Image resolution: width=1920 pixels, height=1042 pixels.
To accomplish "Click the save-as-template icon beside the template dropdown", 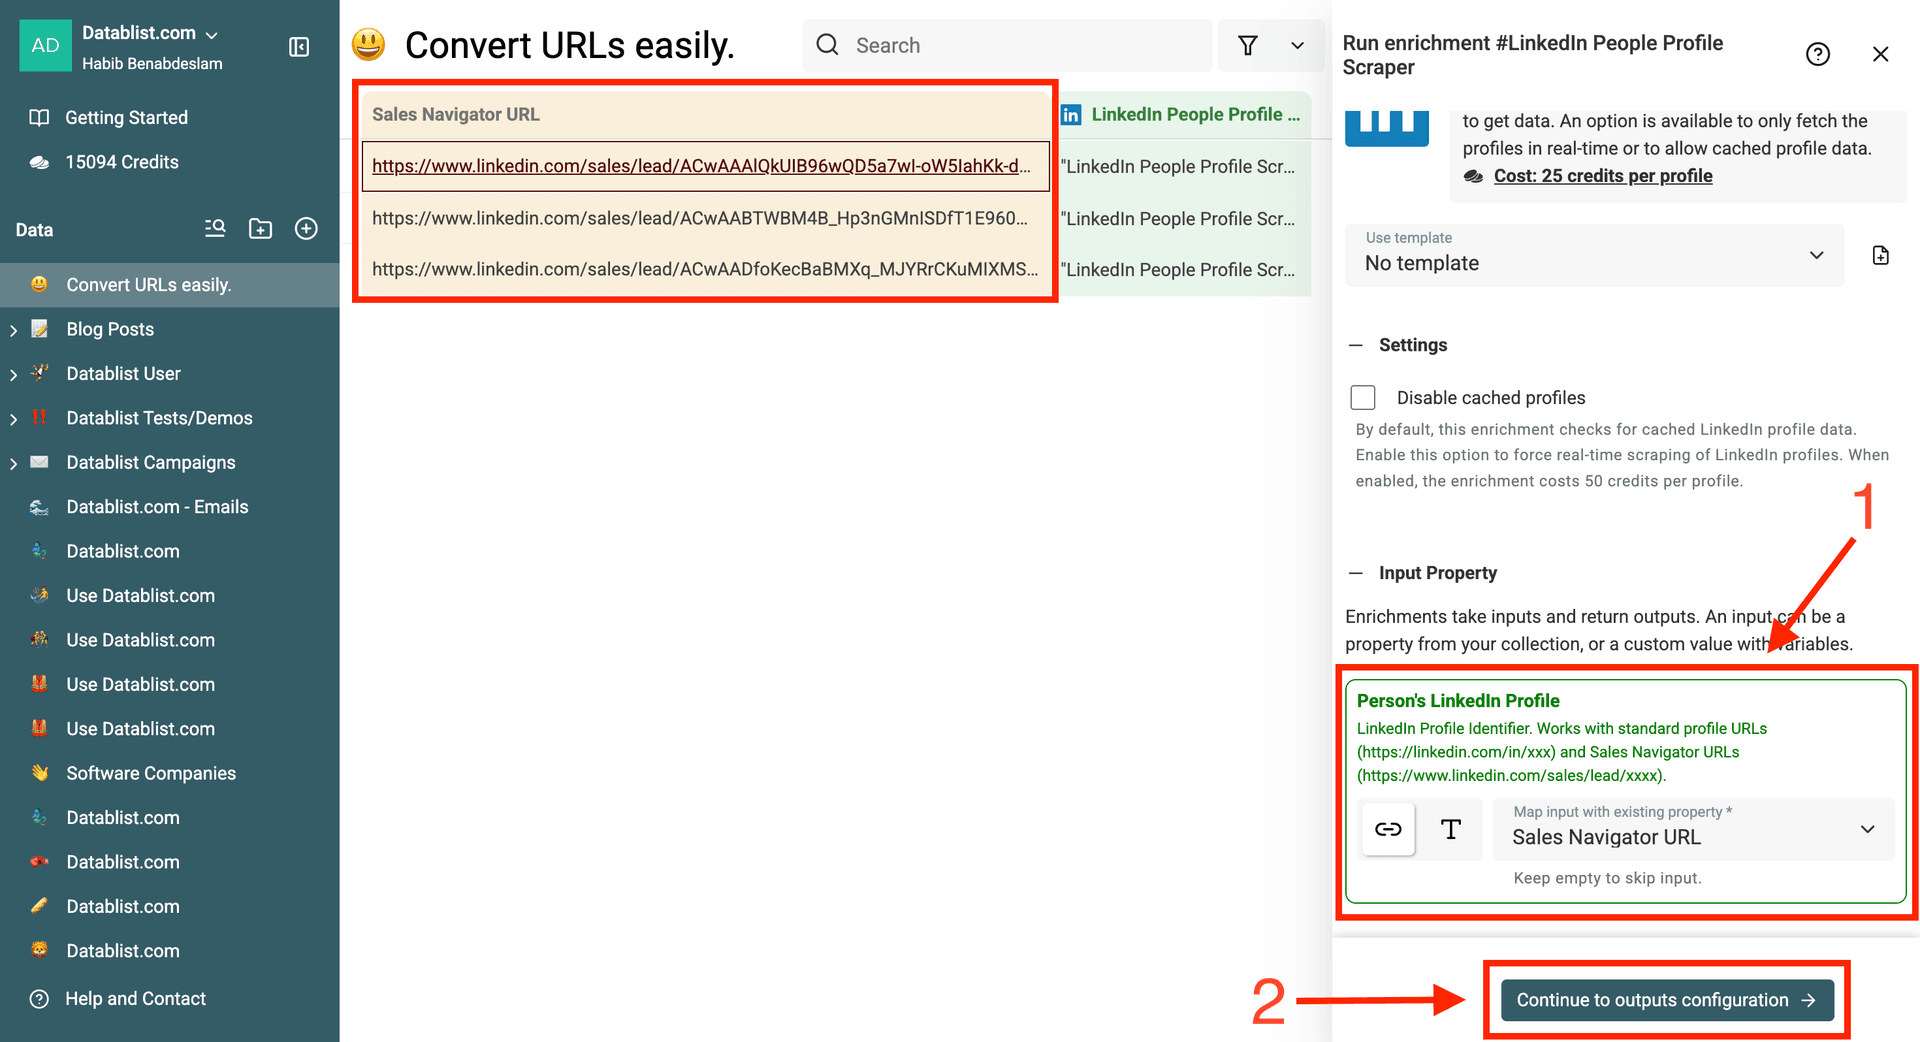I will coord(1880,255).
